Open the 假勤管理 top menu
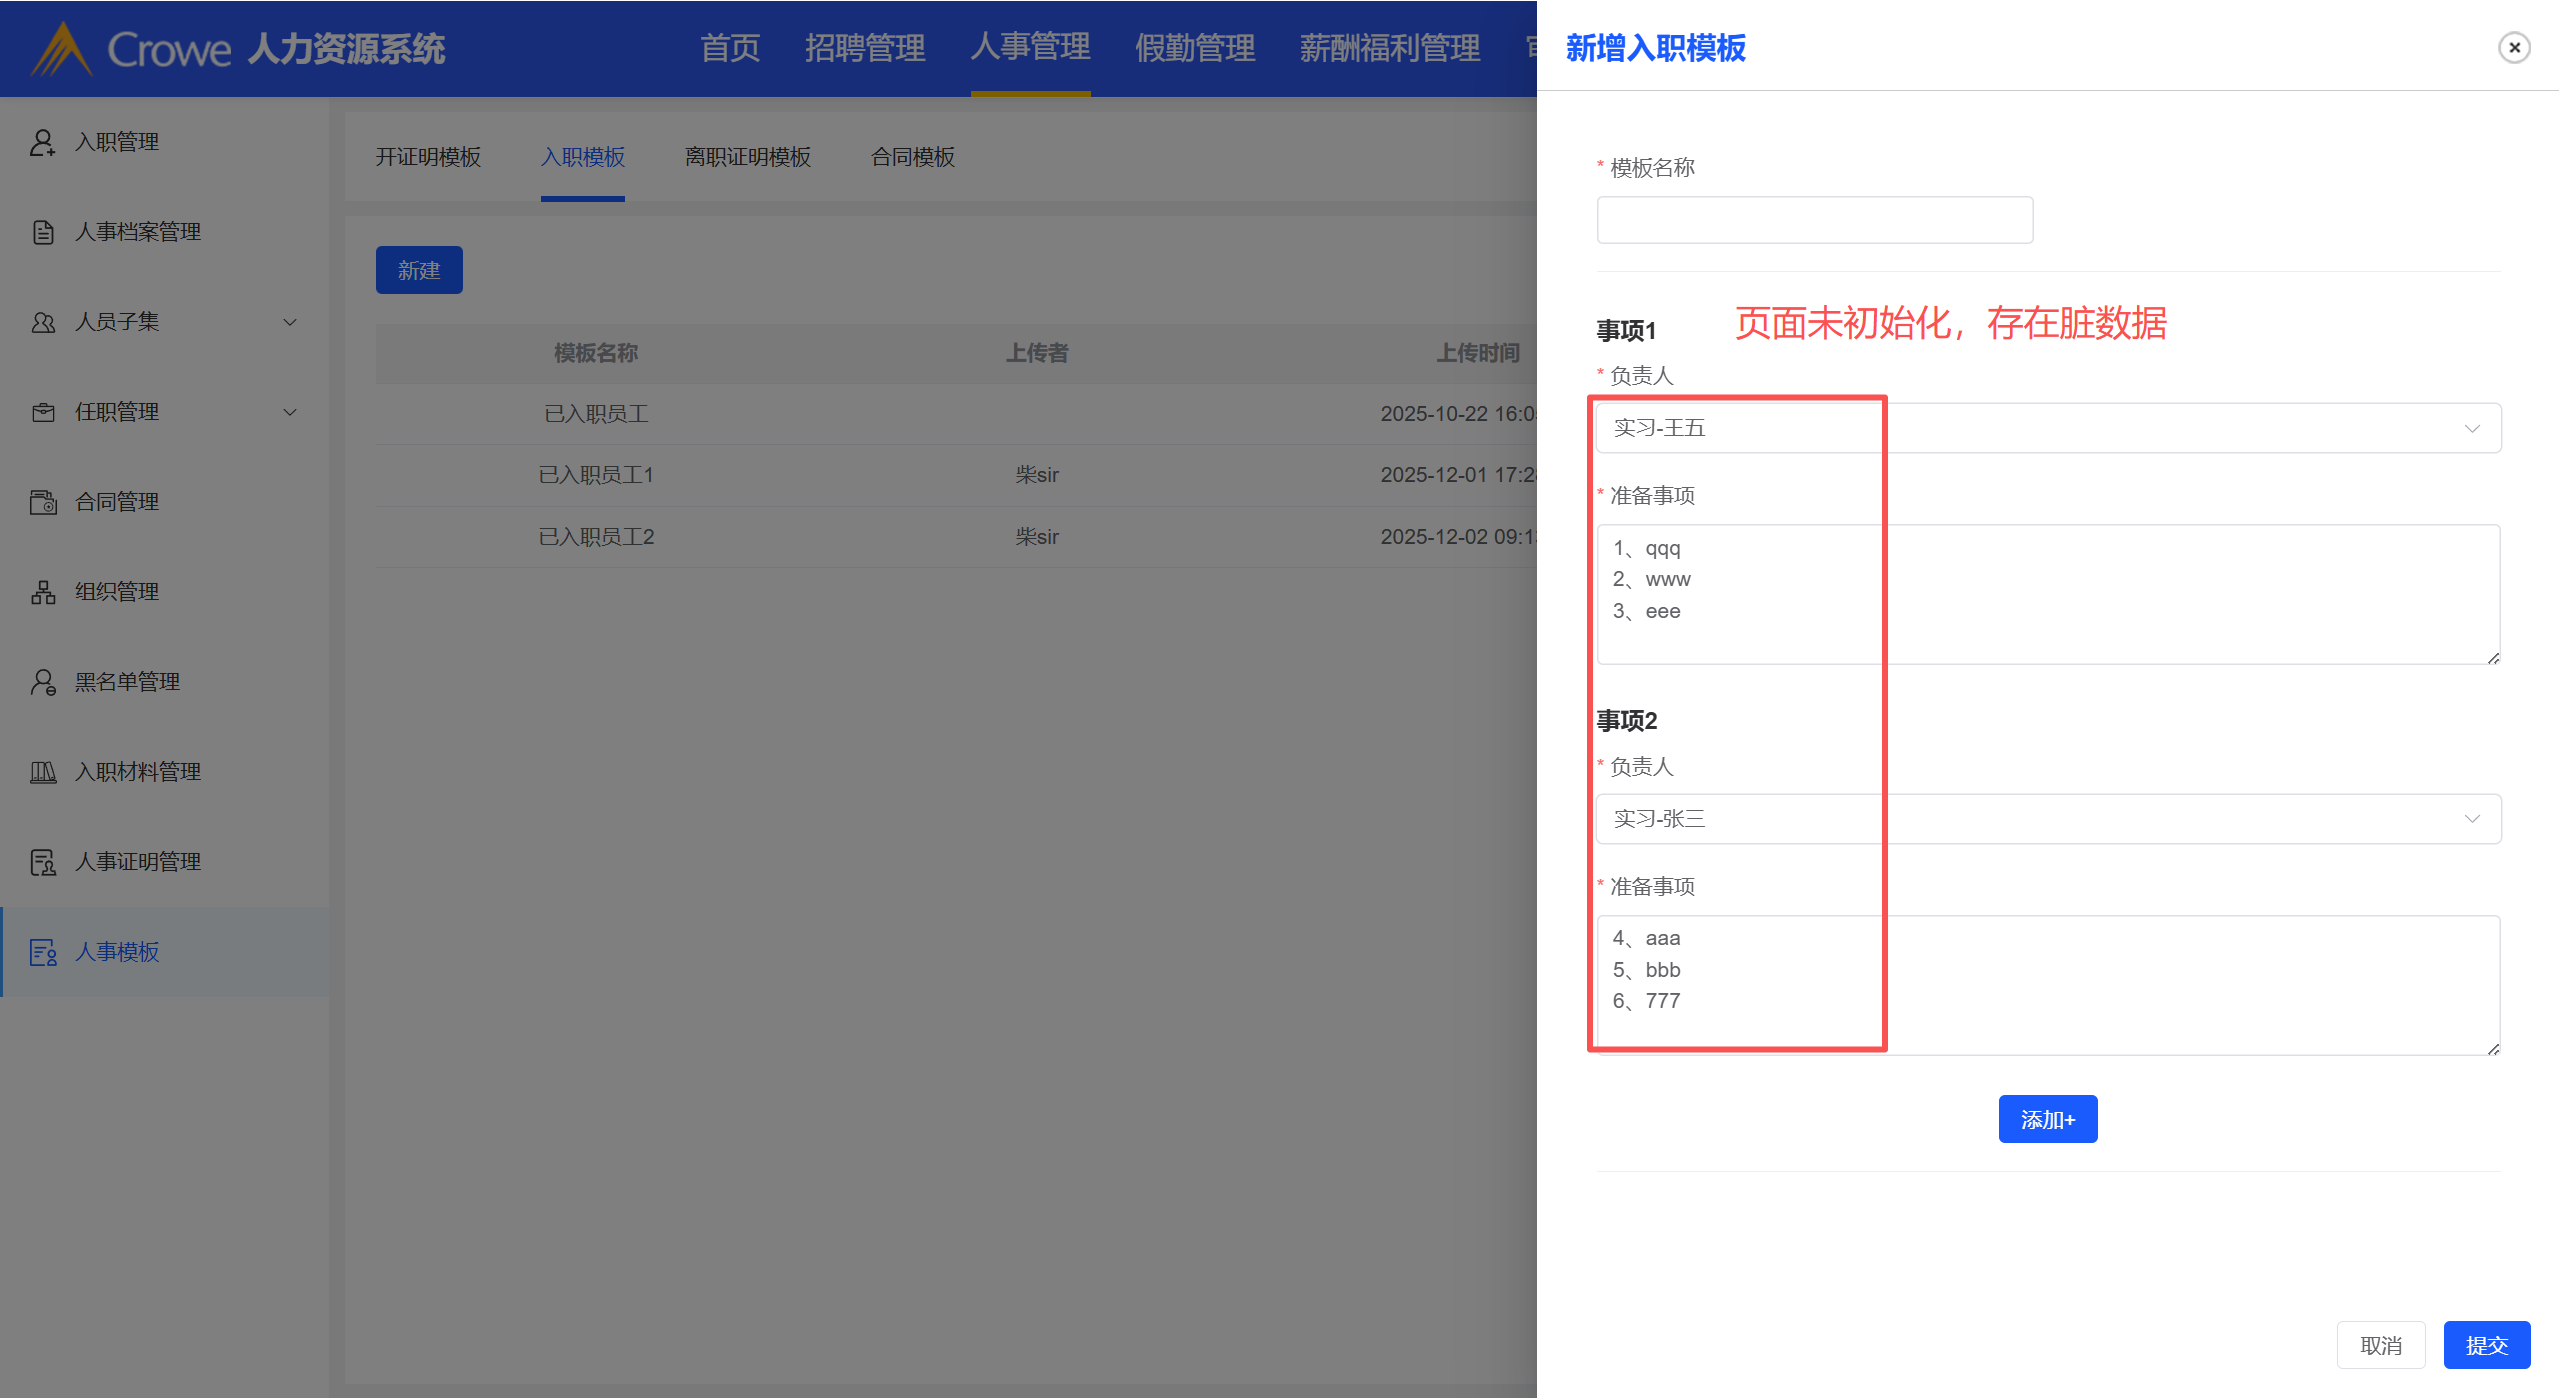The height and width of the screenshot is (1398, 2559). 1194,47
